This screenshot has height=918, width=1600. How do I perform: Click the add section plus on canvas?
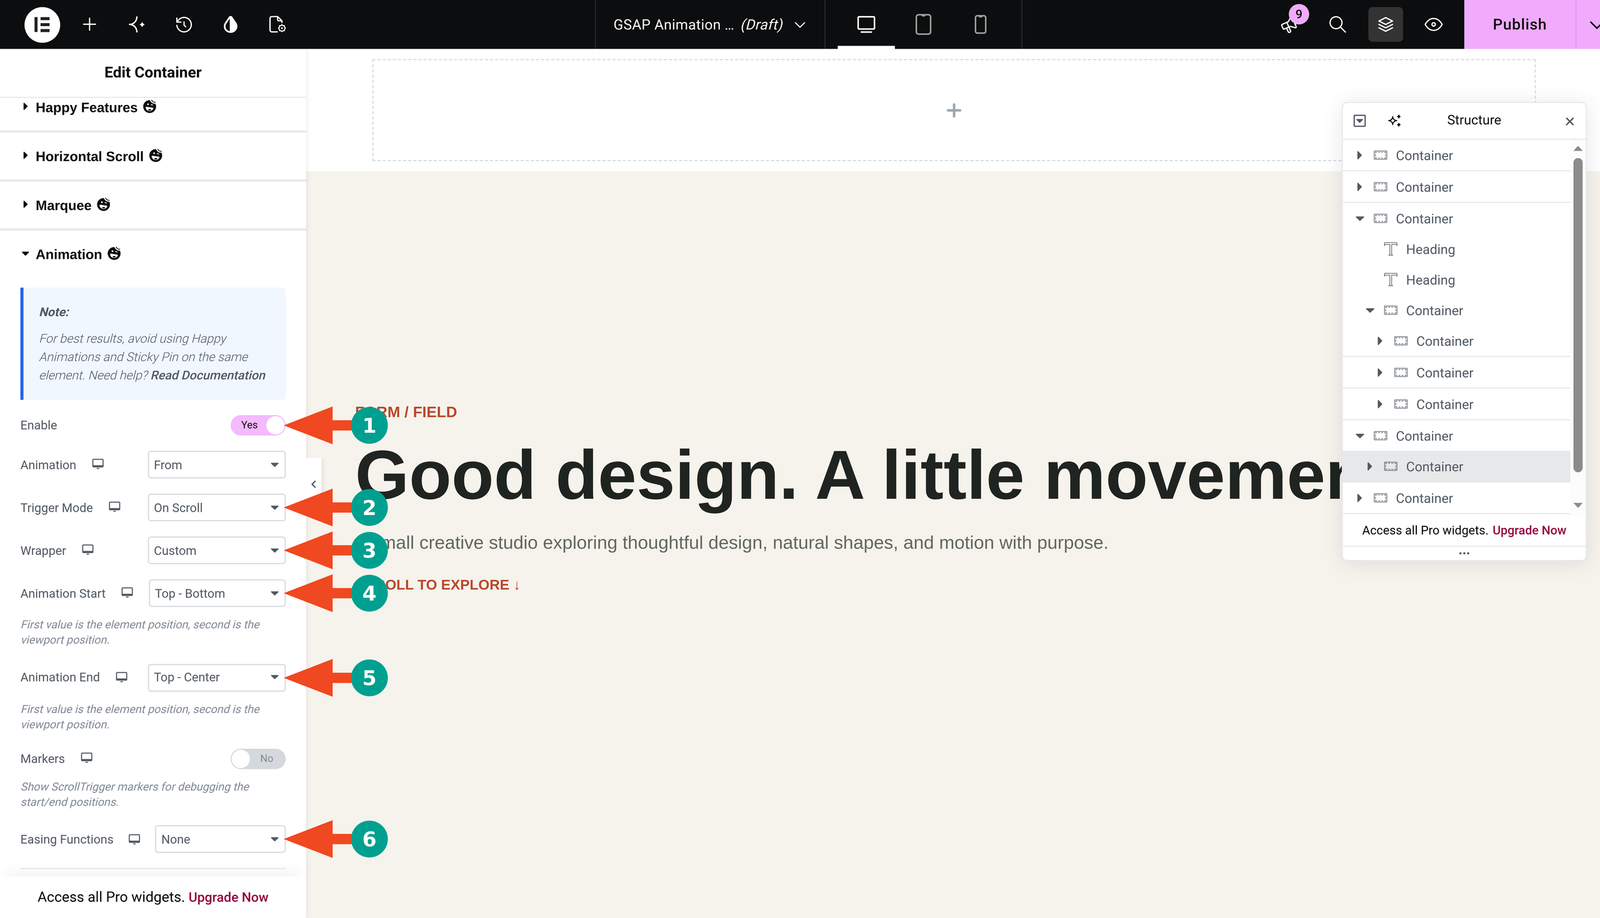(x=954, y=110)
